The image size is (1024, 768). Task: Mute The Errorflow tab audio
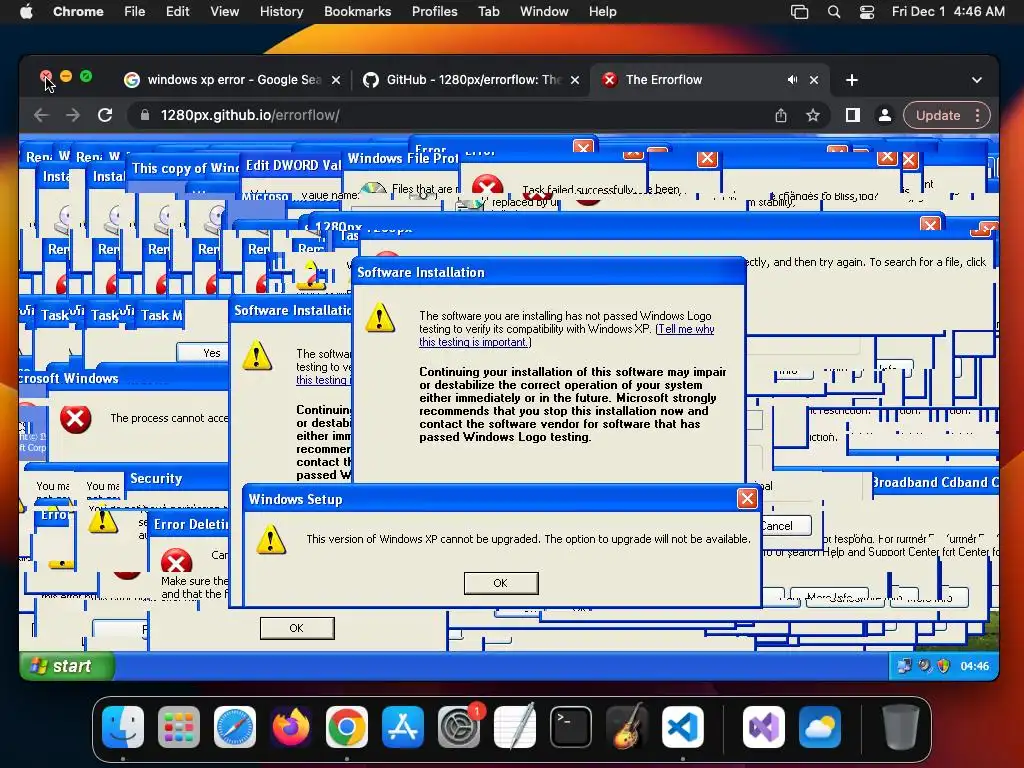point(792,80)
